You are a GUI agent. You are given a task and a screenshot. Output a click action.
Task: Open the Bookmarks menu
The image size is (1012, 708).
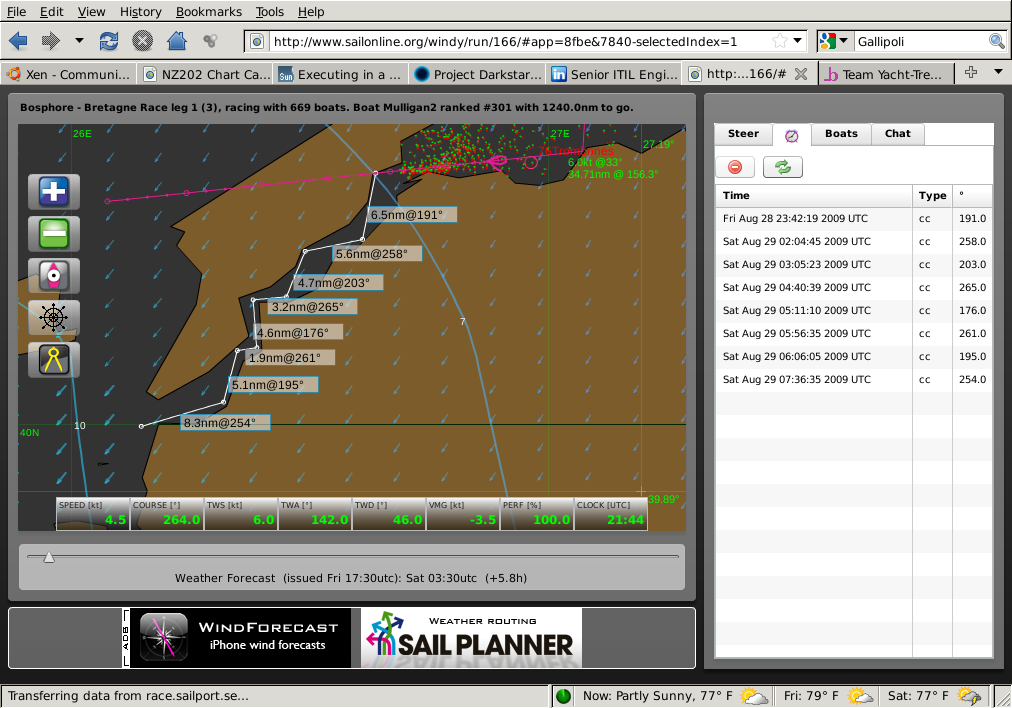pyautogui.click(x=208, y=12)
